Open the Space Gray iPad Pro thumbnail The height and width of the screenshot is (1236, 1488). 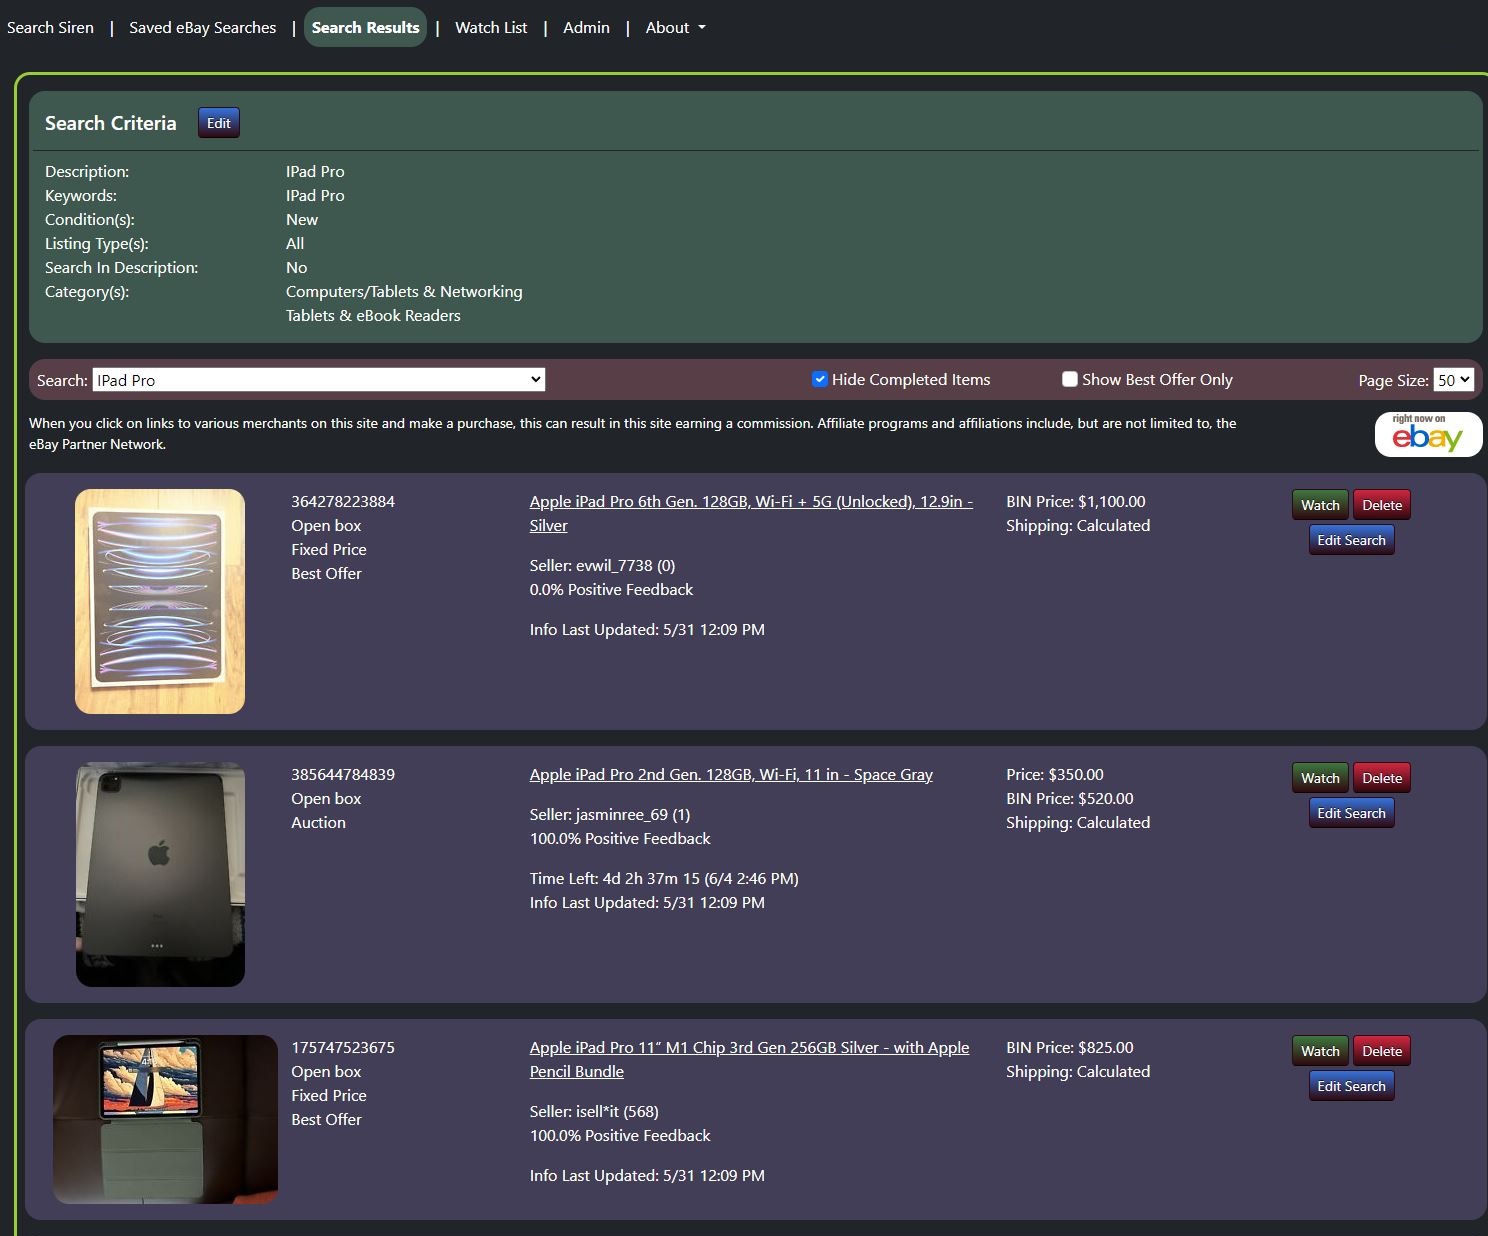pyautogui.click(x=160, y=874)
